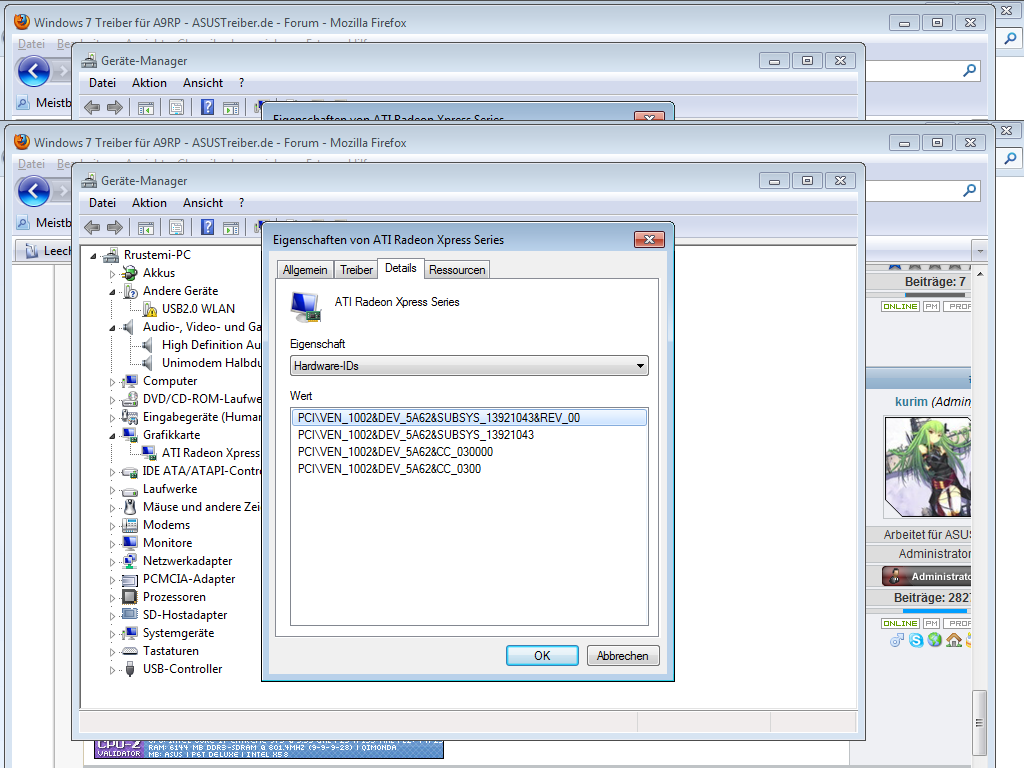Open kurim's profile name link
This screenshot has height=768, width=1024.
911,402
